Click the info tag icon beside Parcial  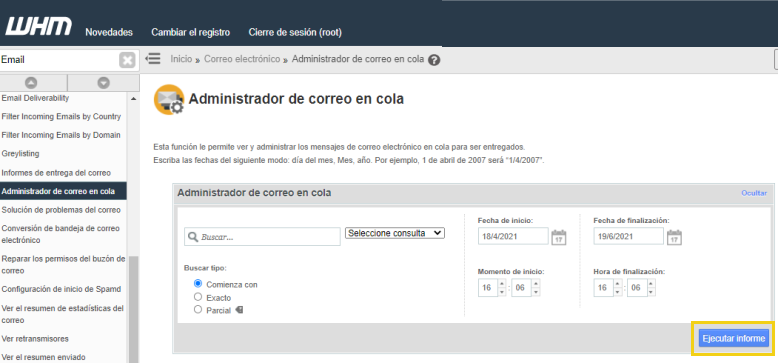(x=239, y=310)
